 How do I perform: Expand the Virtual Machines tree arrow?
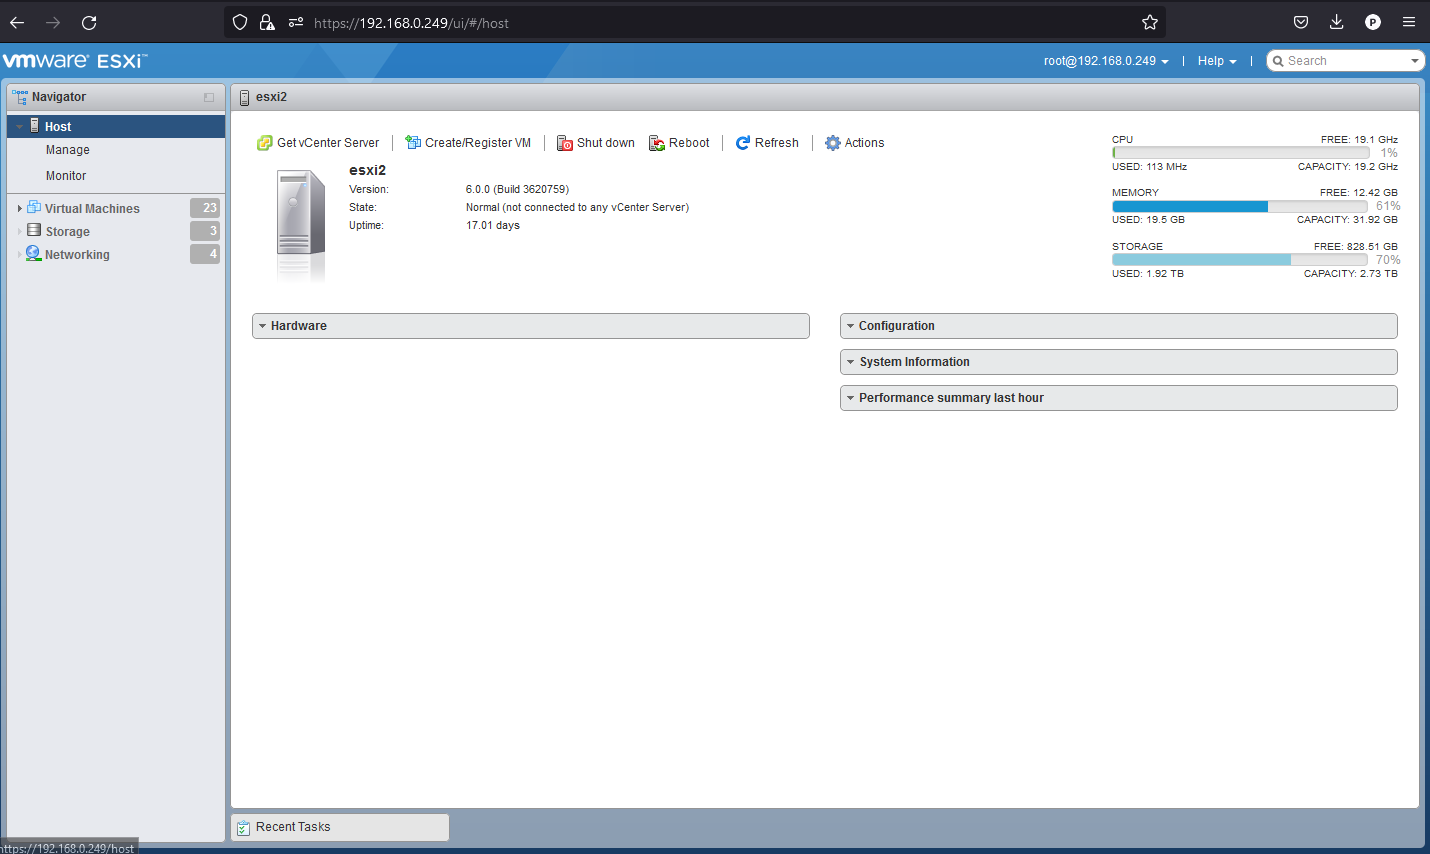pyautogui.click(x=19, y=209)
